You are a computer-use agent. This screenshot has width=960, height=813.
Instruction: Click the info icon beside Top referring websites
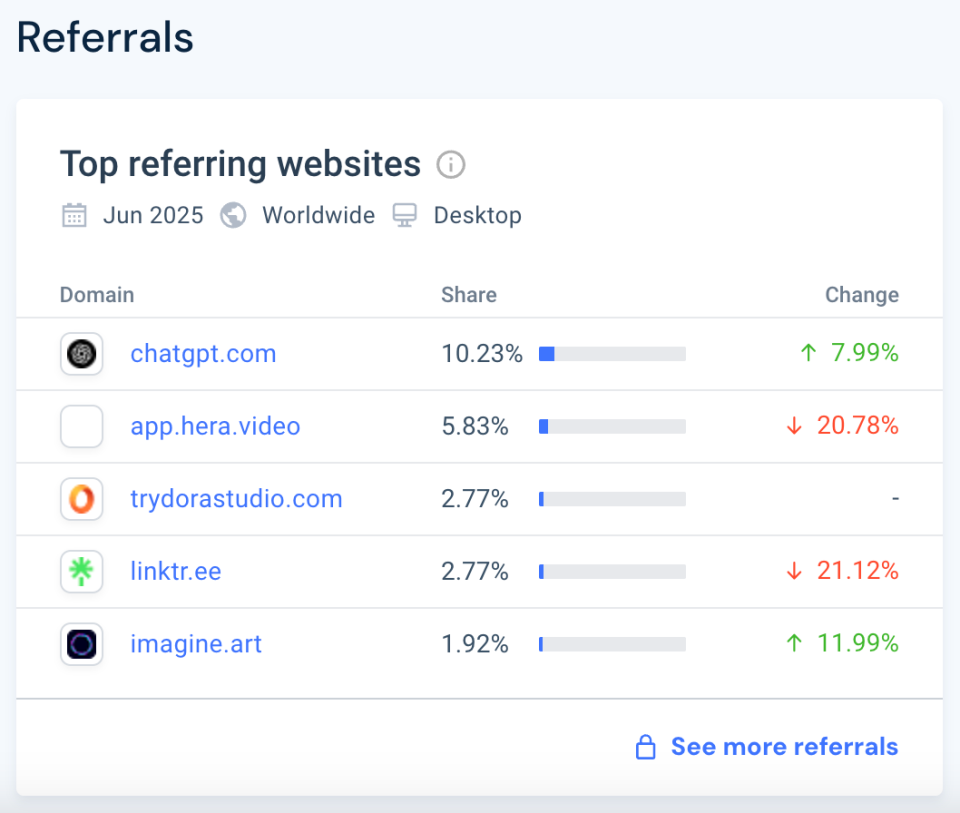click(x=451, y=164)
